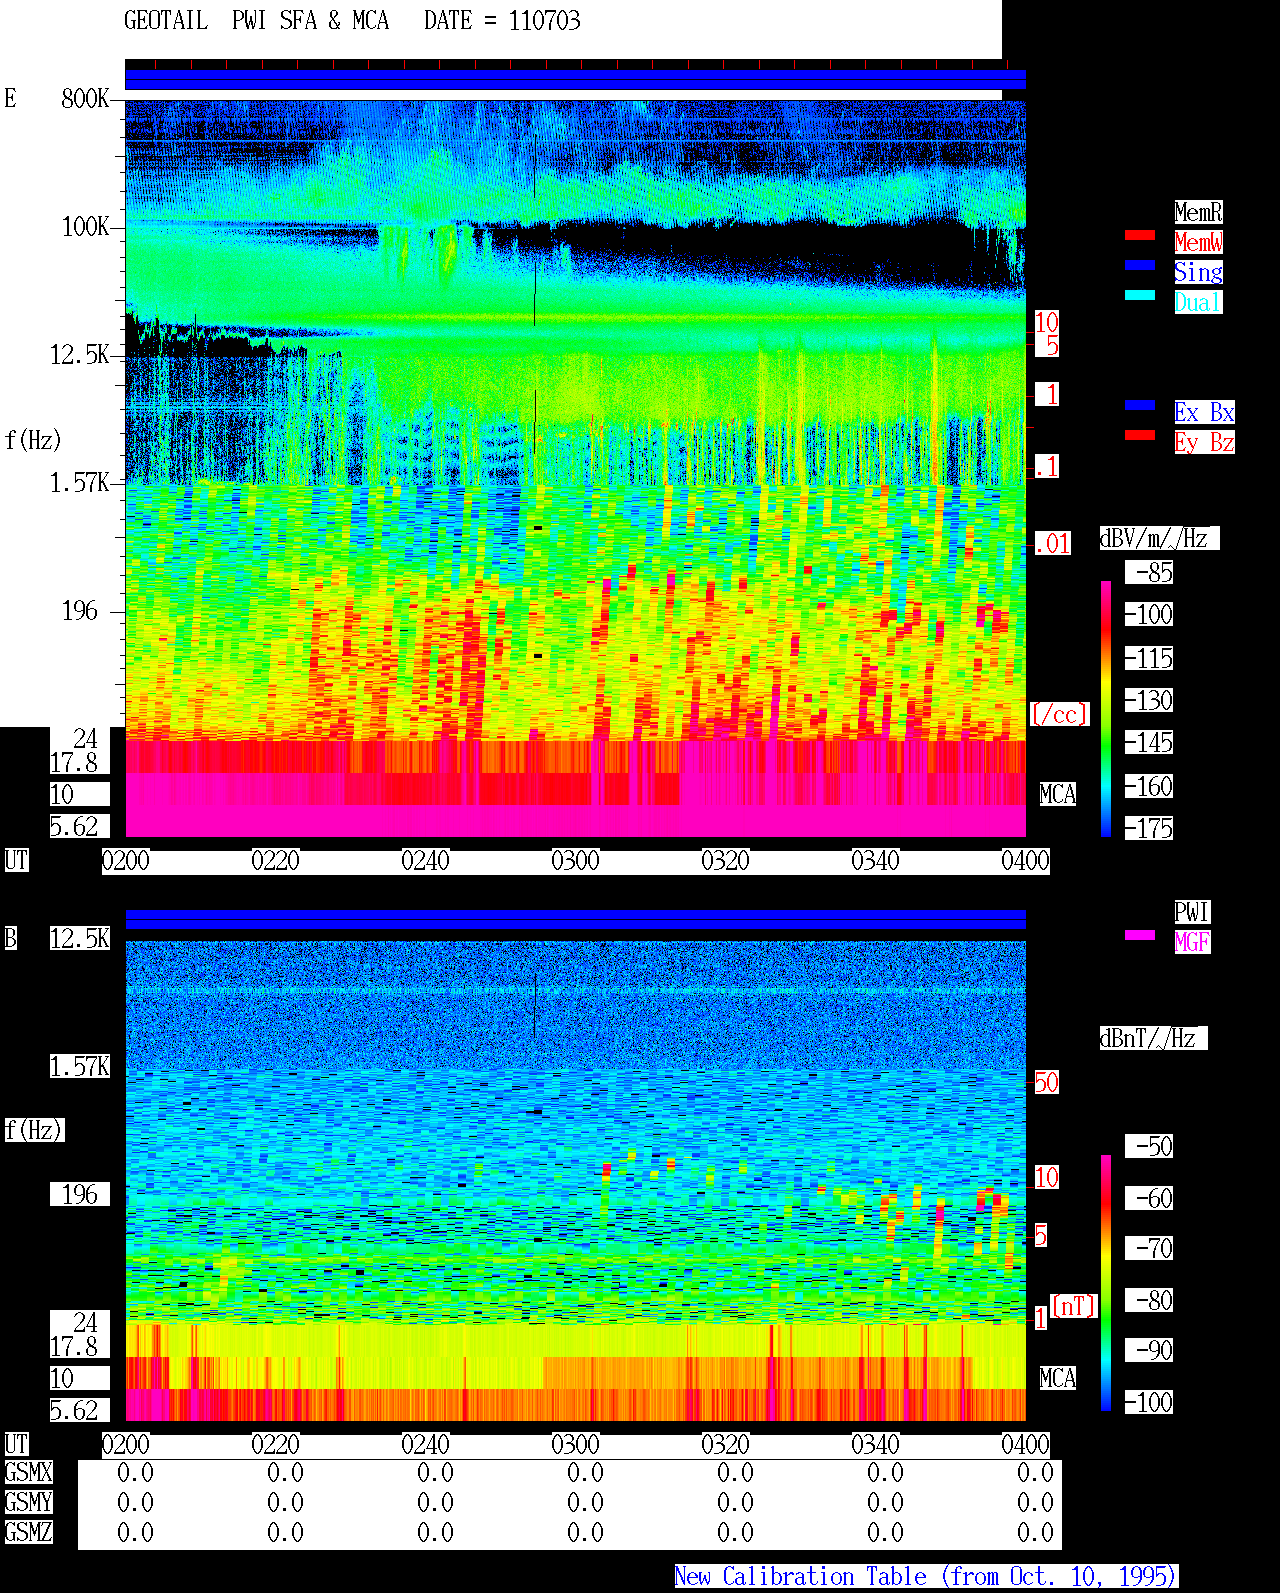Screen dimensions: 1280x1593
Task: Click the red MemW legend swatch
Action: 1140,235
